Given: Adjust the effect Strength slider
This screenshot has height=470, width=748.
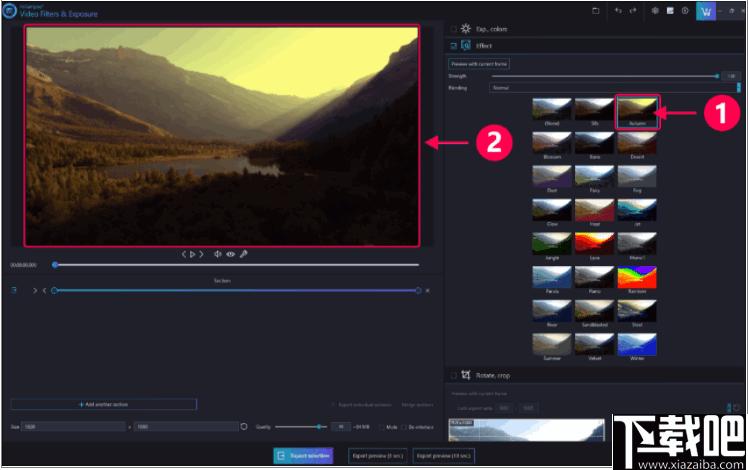Looking at the screenshot, I should click(605, 76).
